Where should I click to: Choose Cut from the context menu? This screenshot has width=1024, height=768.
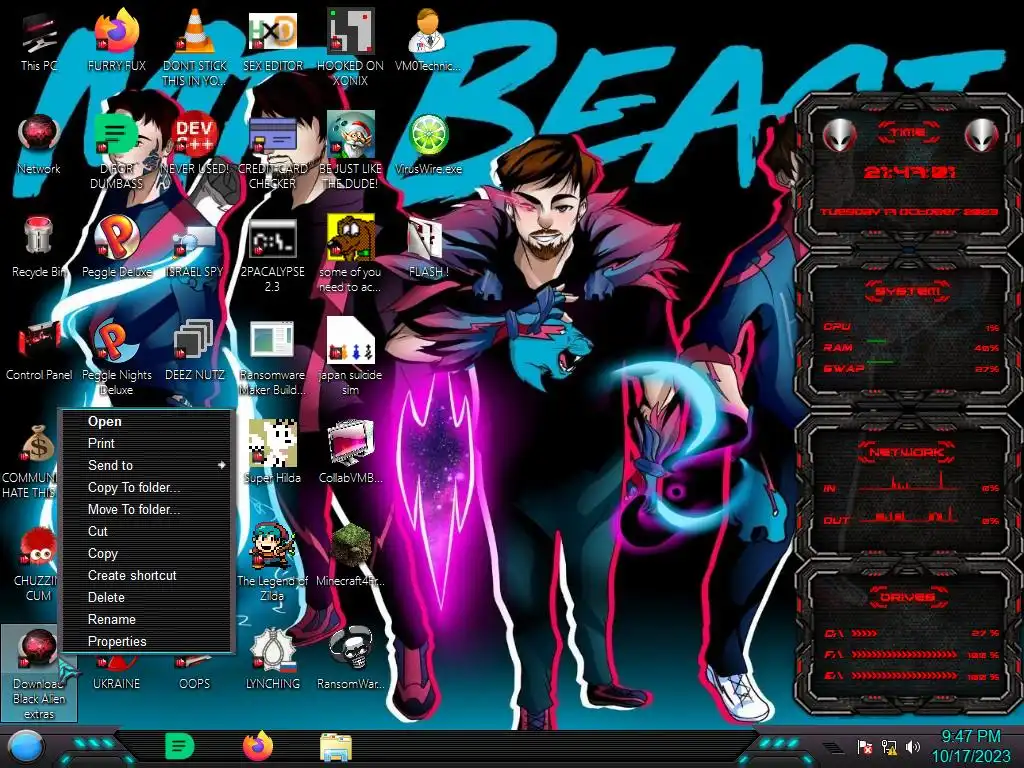147,532
